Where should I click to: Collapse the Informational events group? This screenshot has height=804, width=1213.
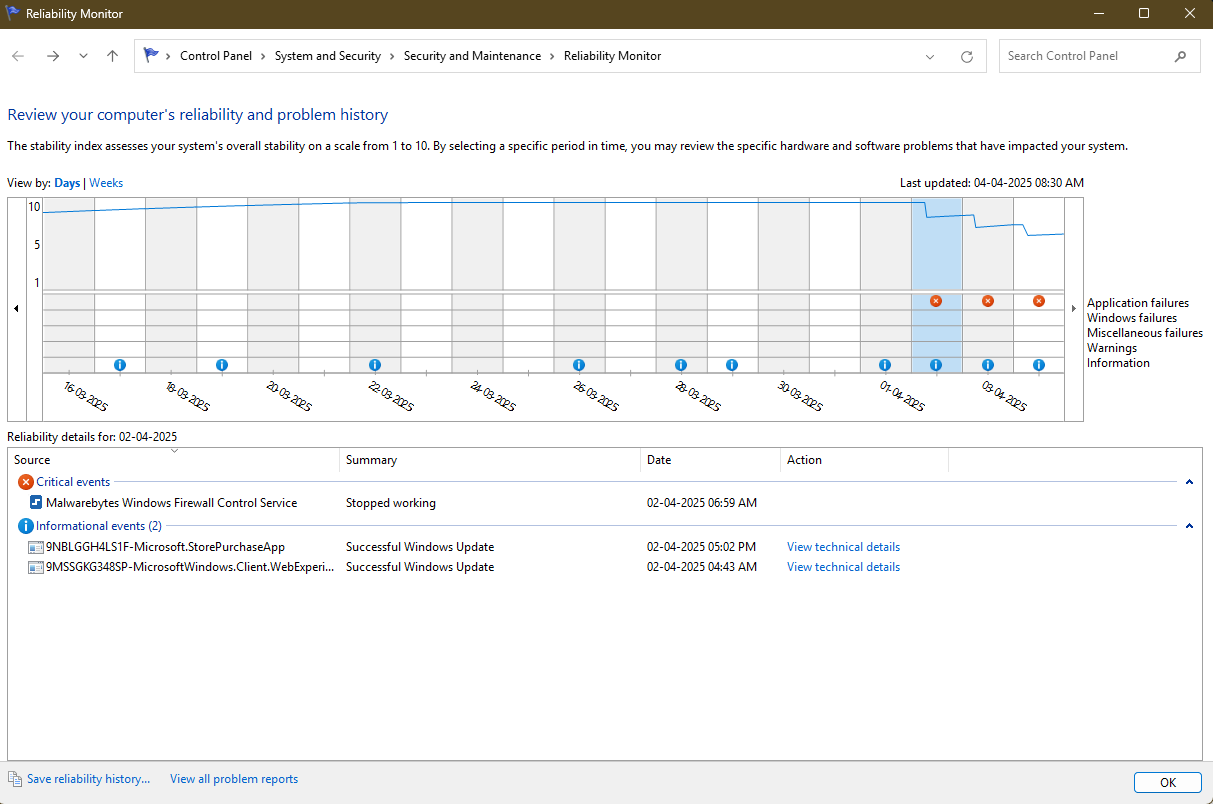pyautogui.click(x=1189, y=526)
